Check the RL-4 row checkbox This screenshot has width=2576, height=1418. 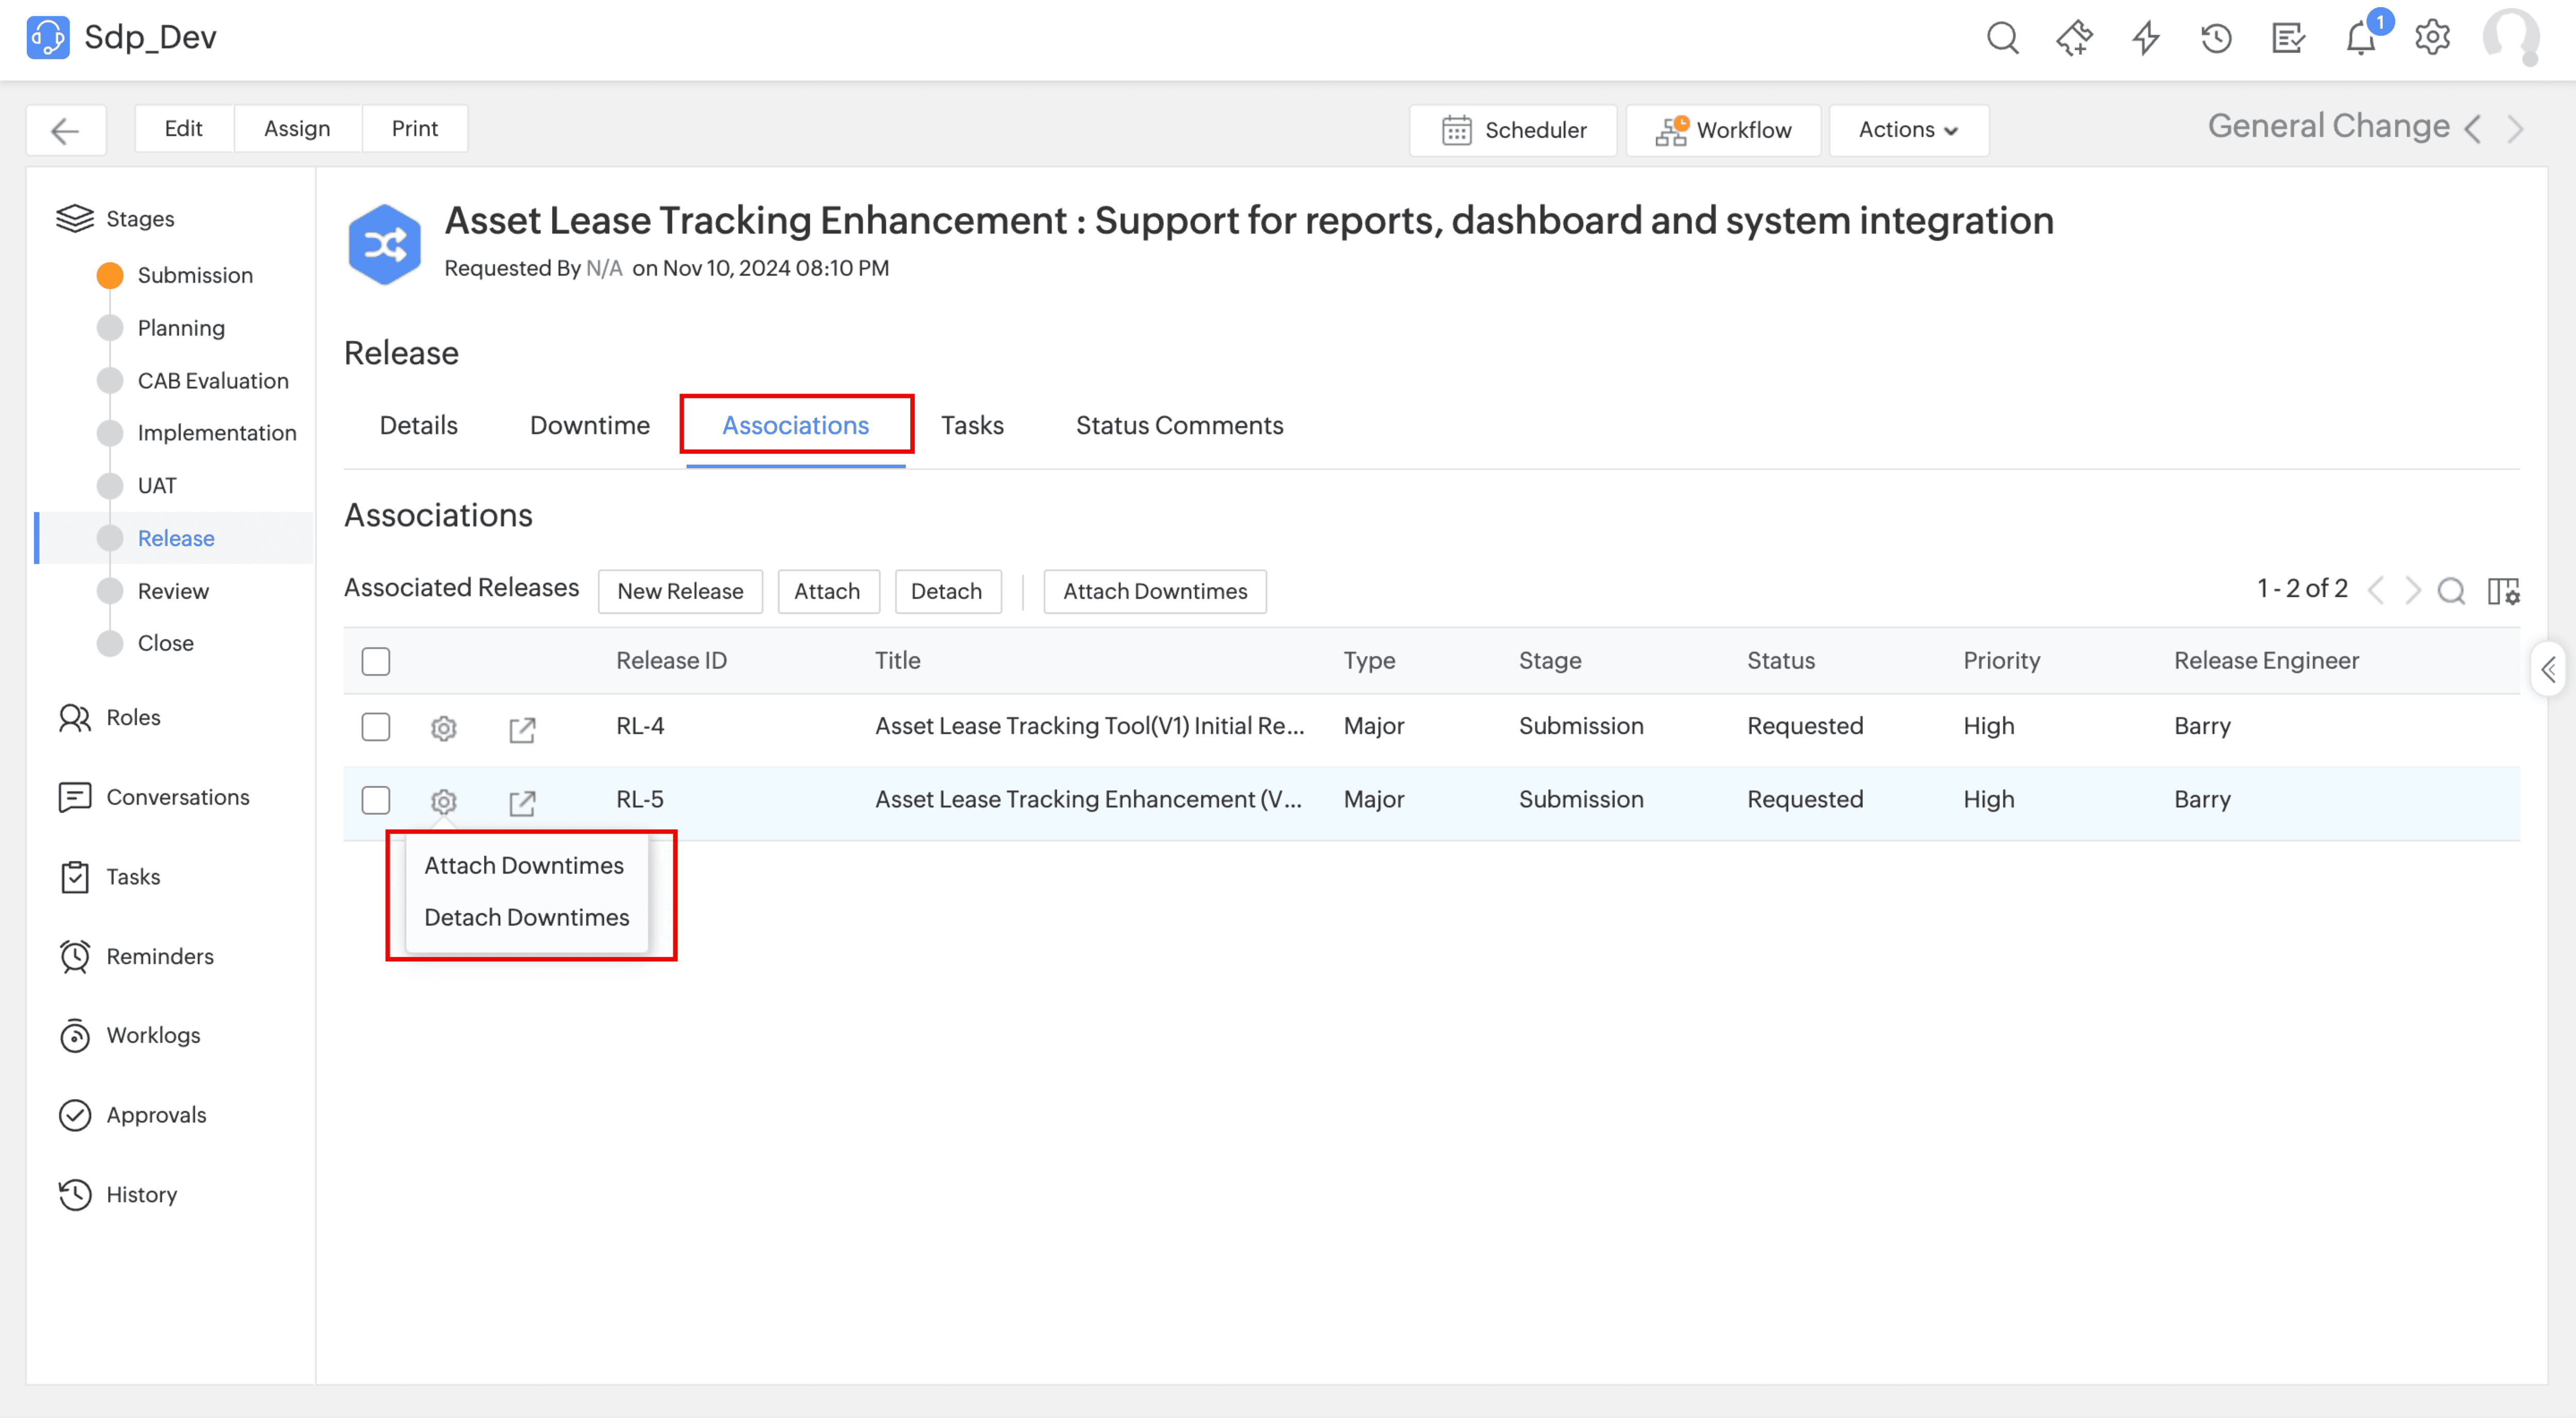pos(376,727)
